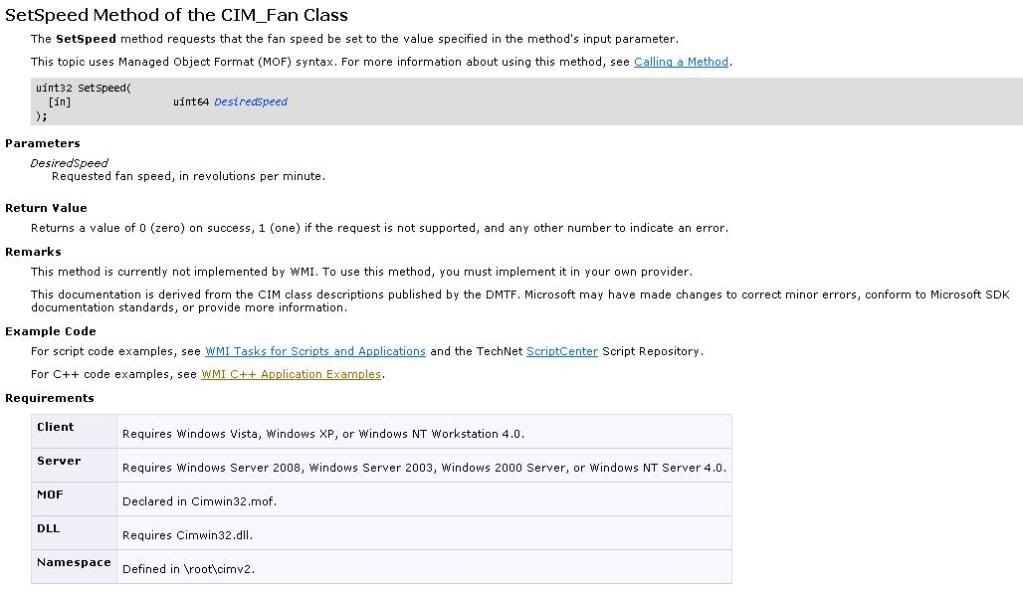1023x591 pixels.
Task: Click the Remarks section heading
Action: pos(33,251)
